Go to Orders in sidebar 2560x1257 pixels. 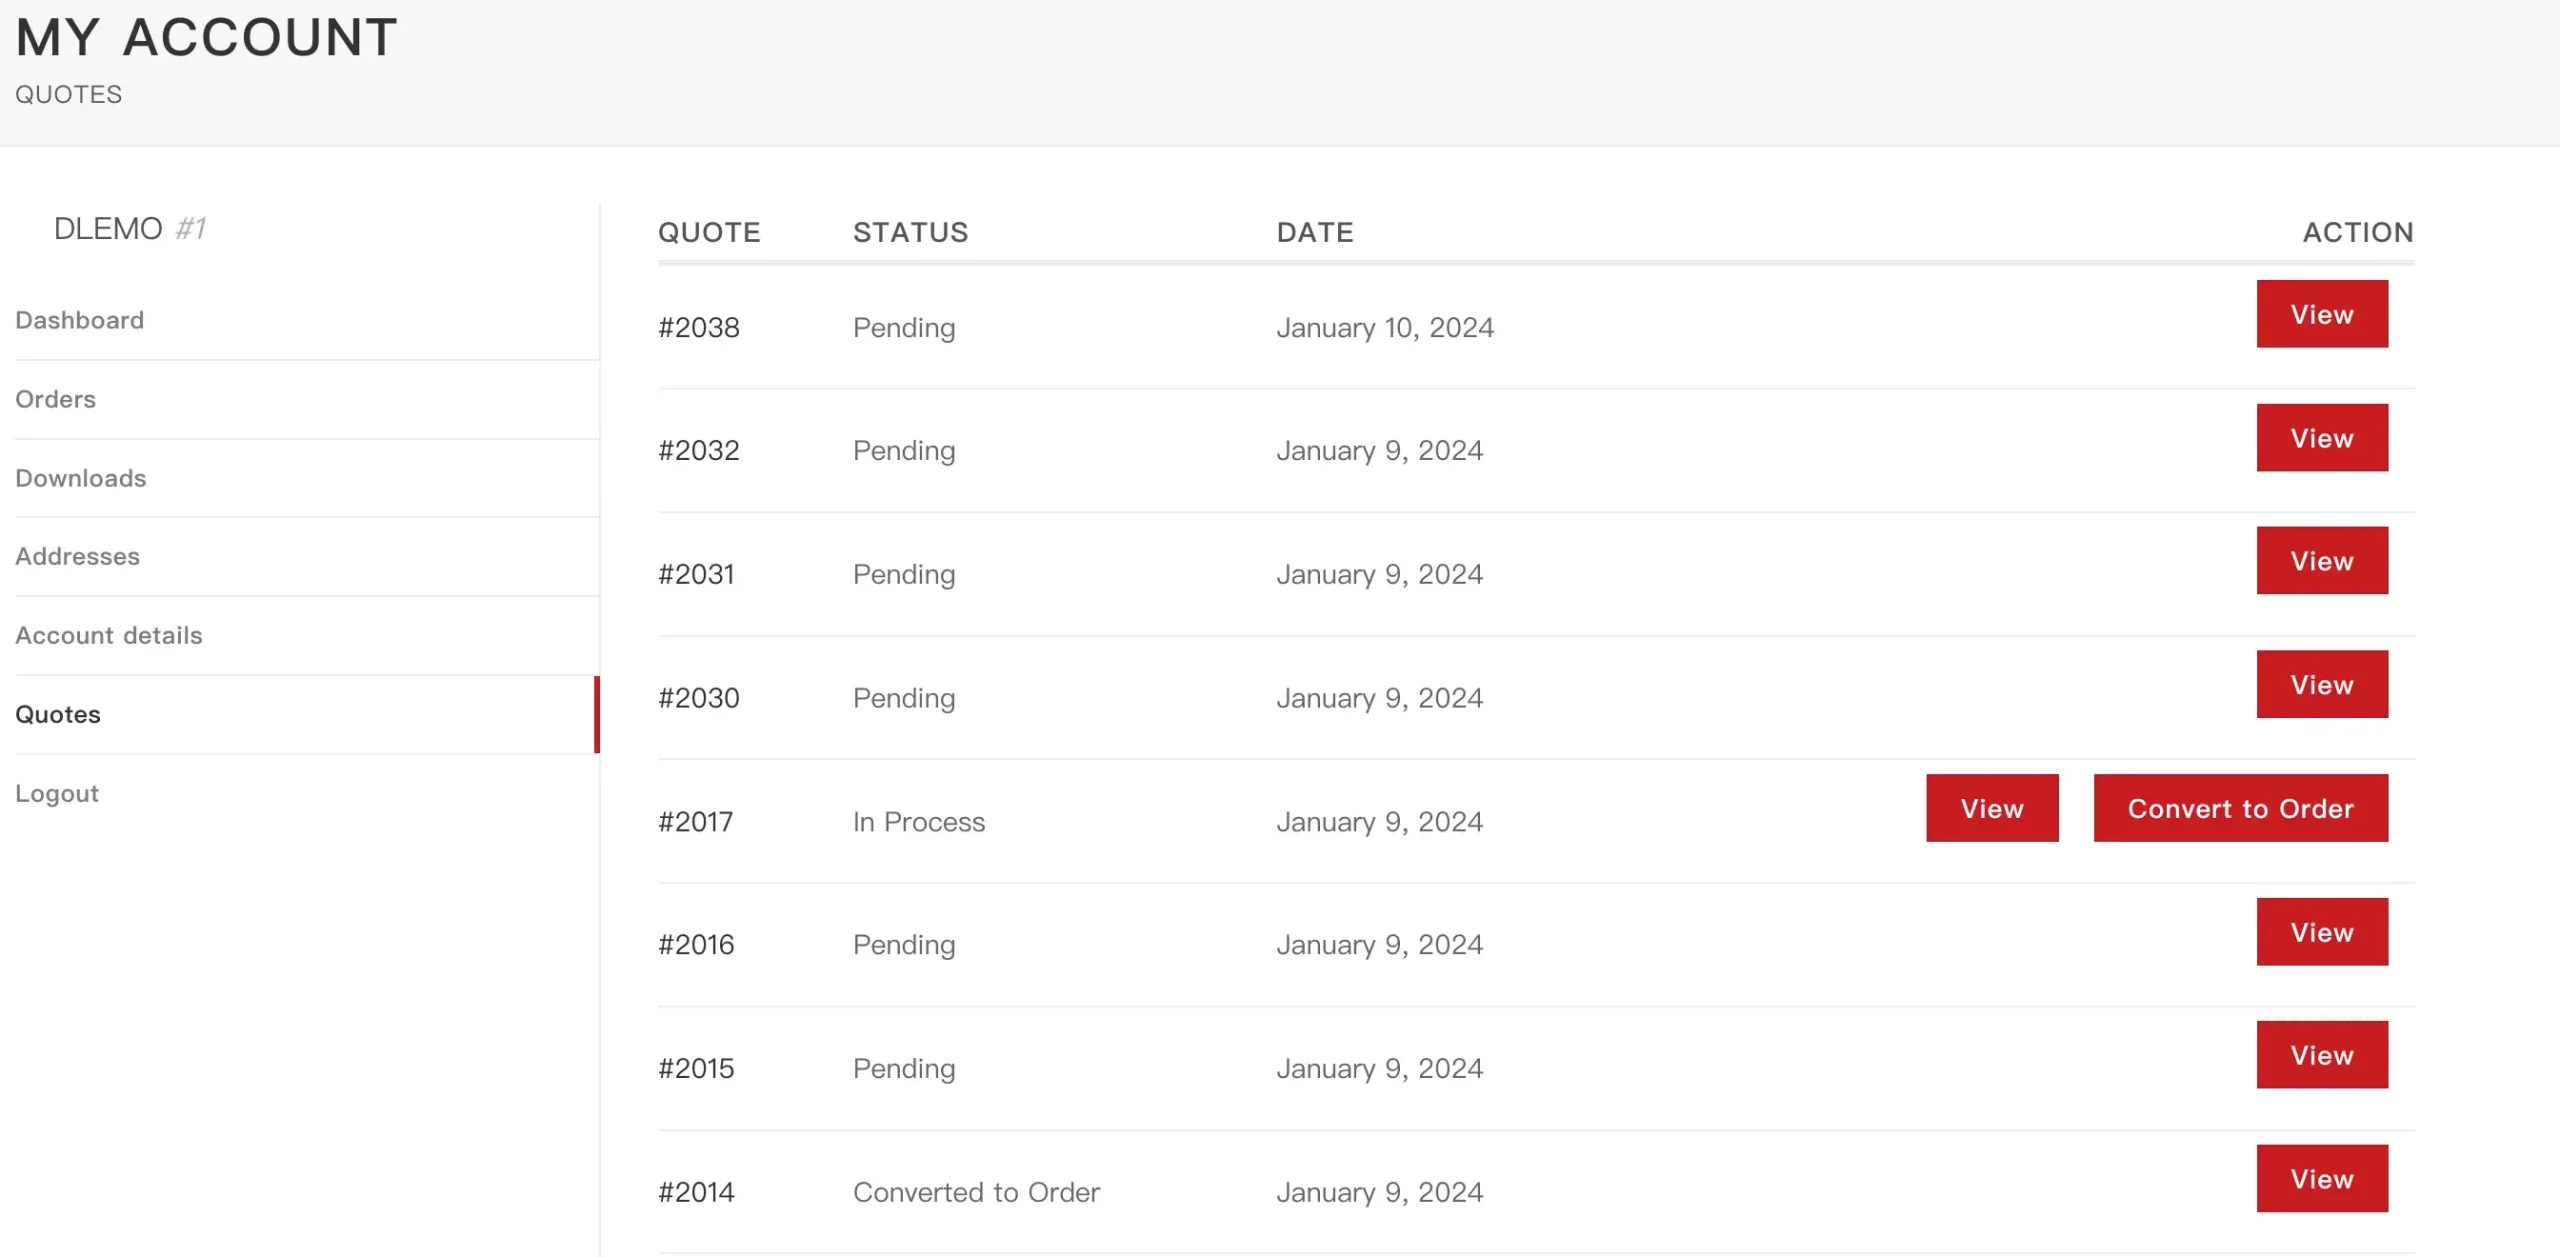click(56, 399)
